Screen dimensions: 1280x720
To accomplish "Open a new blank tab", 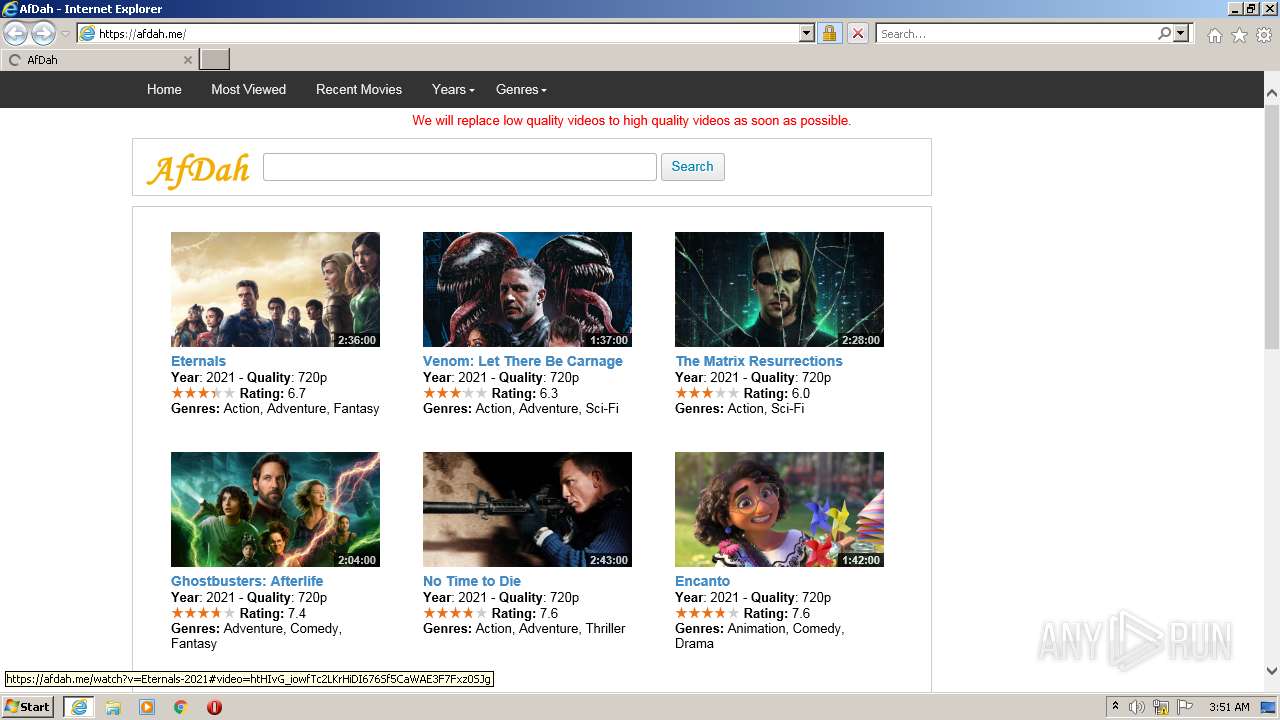I will 215,59.
